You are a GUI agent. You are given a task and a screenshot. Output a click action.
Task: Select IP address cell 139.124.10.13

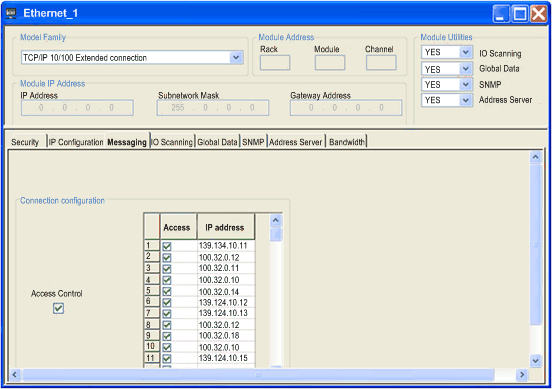pos(226,313)
